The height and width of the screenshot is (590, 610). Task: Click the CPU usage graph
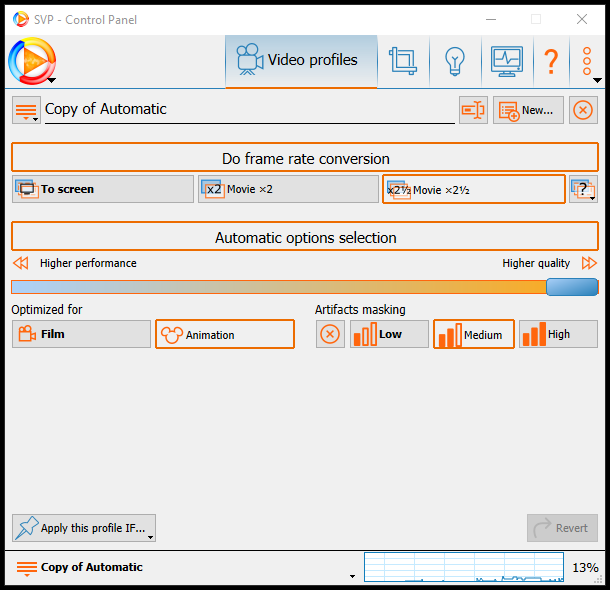pos(464,567)
